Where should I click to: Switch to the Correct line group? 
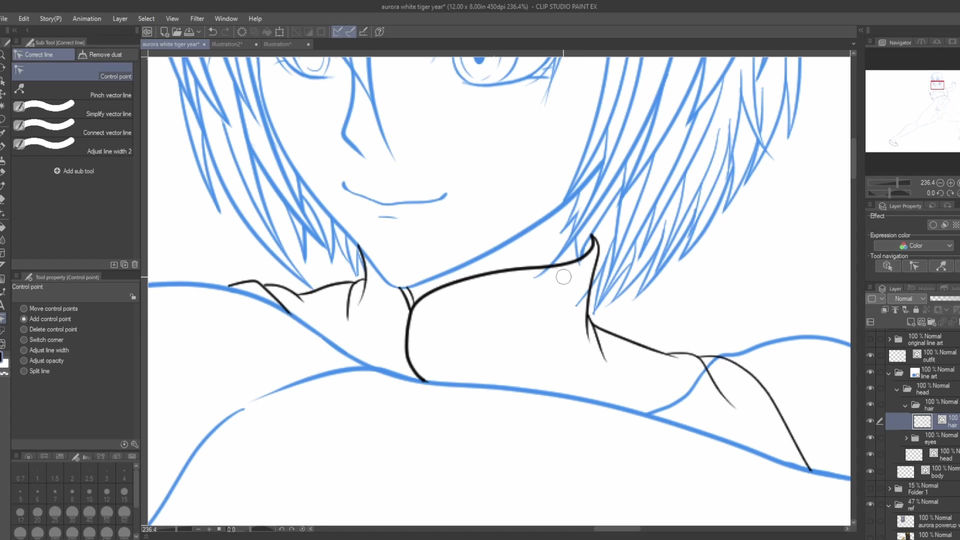(x=43, y=54)
